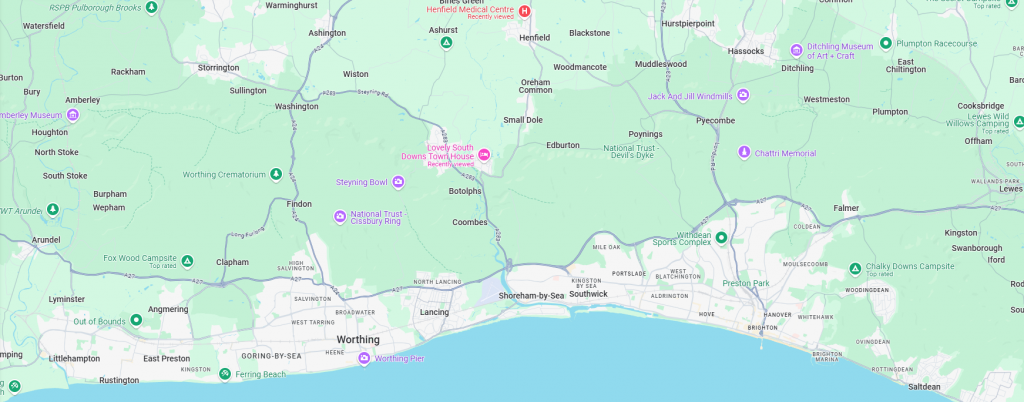Viewport: 1024px width, 402px height.
Task: Select the Lovely South Downs Town House hotel pin
Action: tap(484, 155)
